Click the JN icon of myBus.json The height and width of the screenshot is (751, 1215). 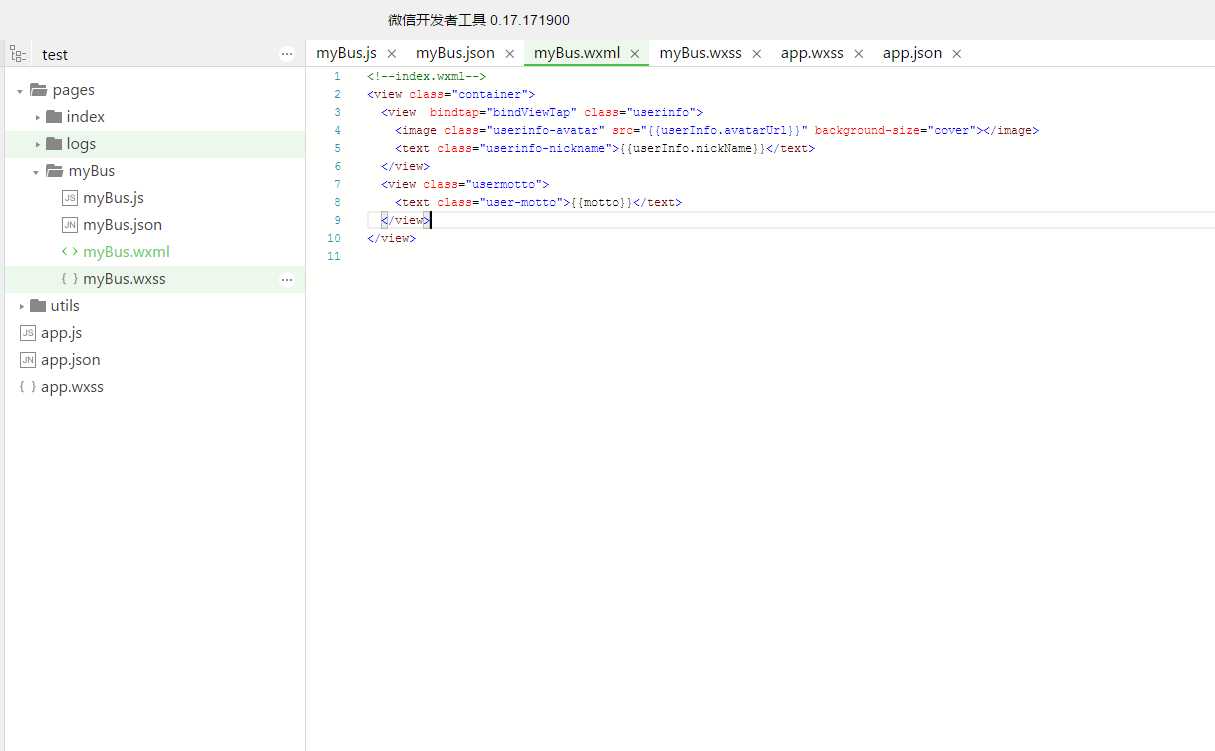(70, 225)
